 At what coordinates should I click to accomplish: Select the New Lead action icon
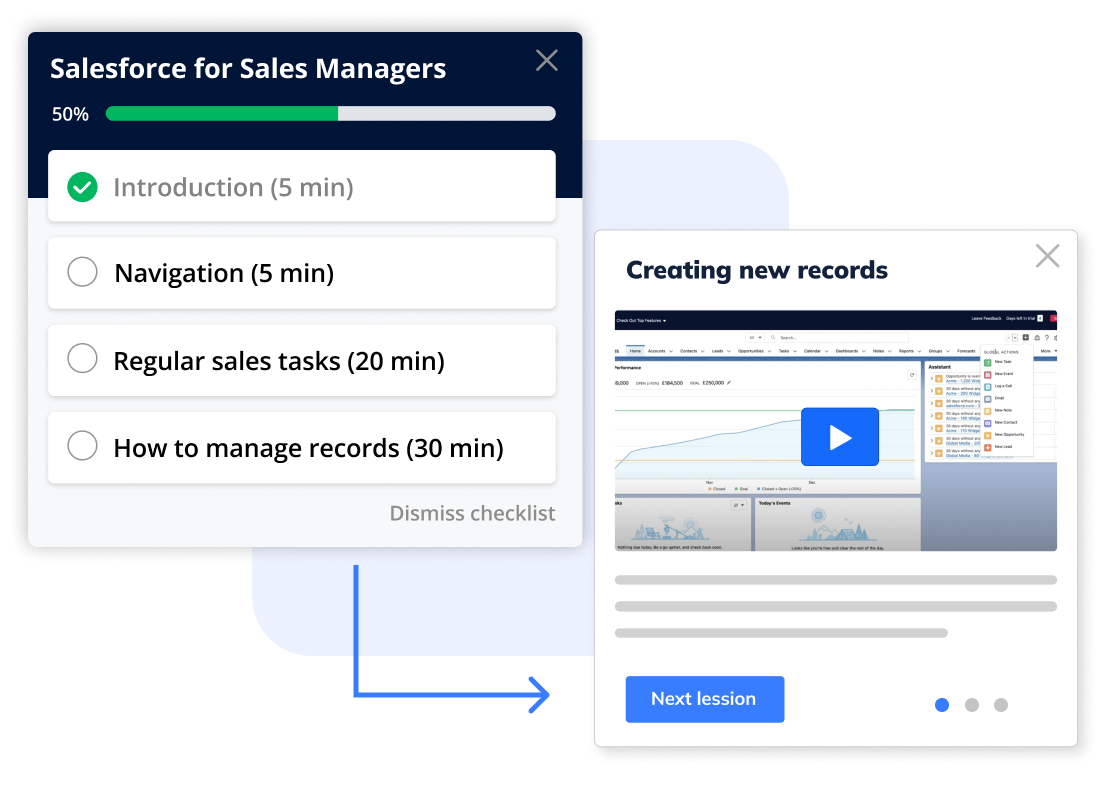(x=987, y=447)
